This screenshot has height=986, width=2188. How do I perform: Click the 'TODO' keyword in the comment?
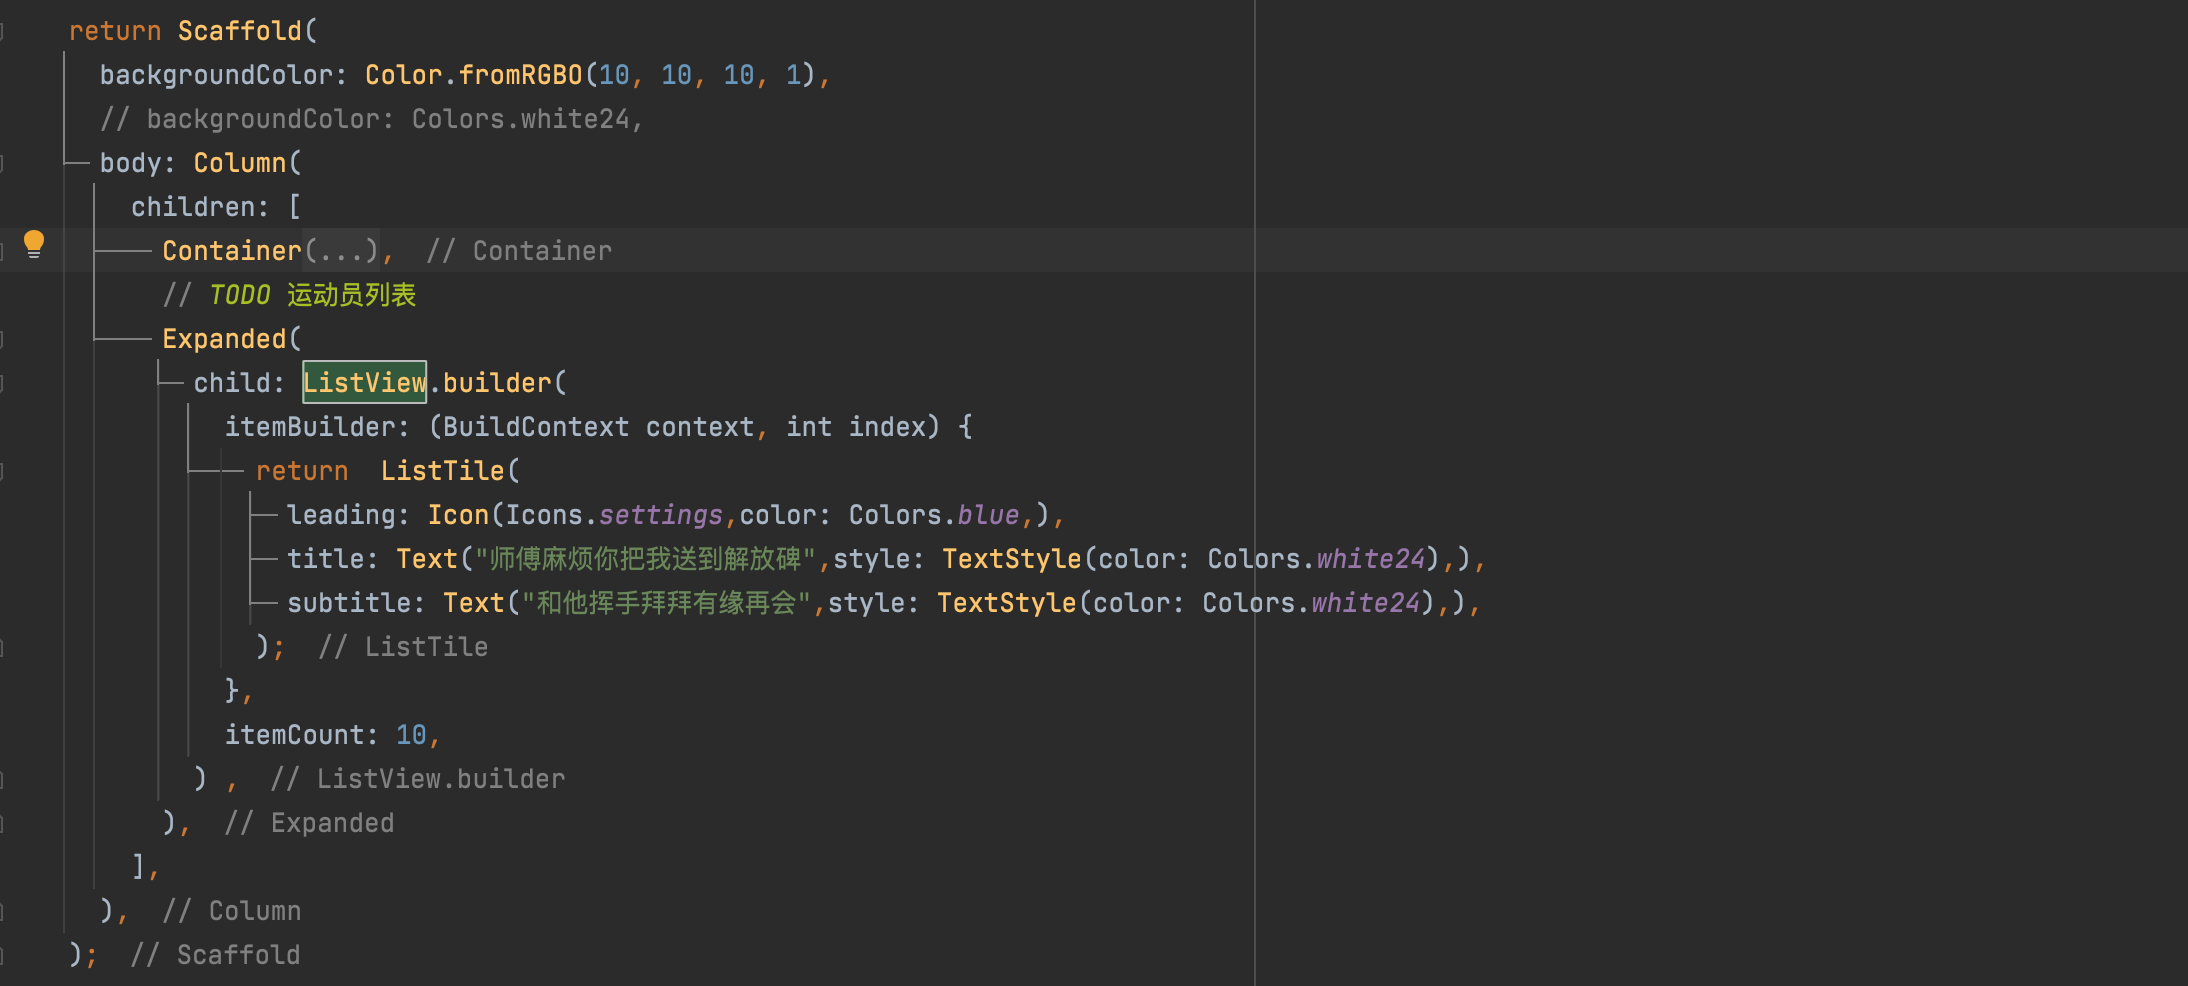tap(240, 294)
